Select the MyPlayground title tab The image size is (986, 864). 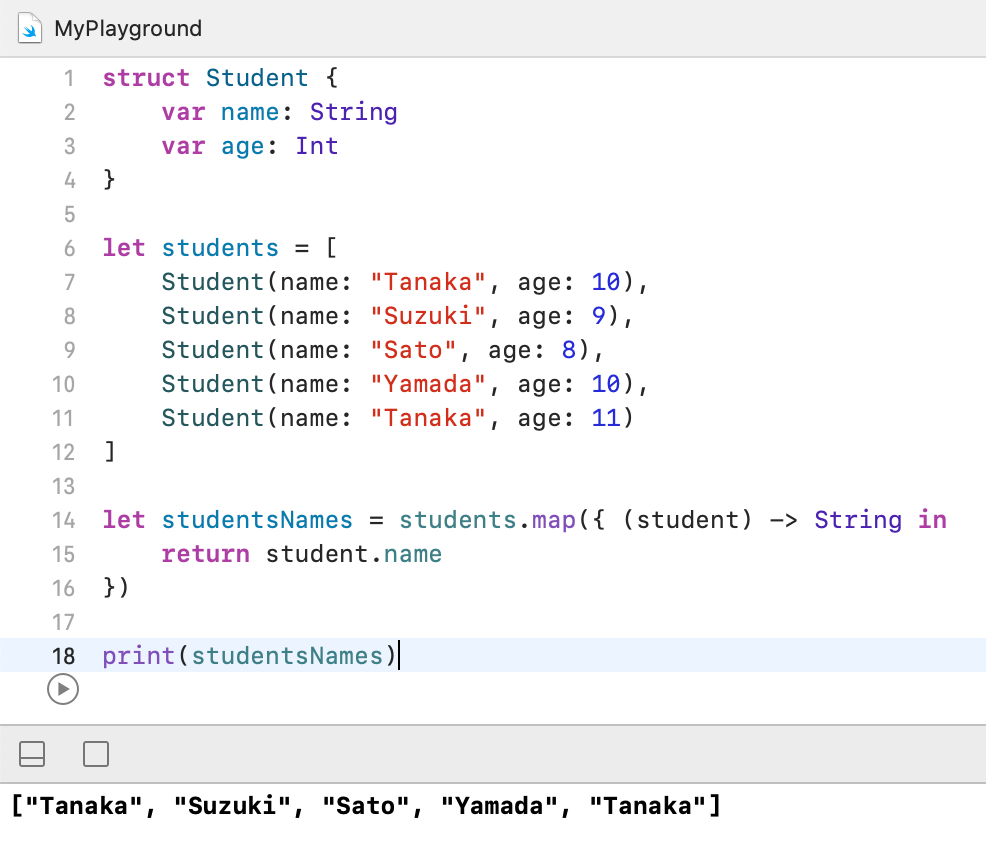pos(127,28)
